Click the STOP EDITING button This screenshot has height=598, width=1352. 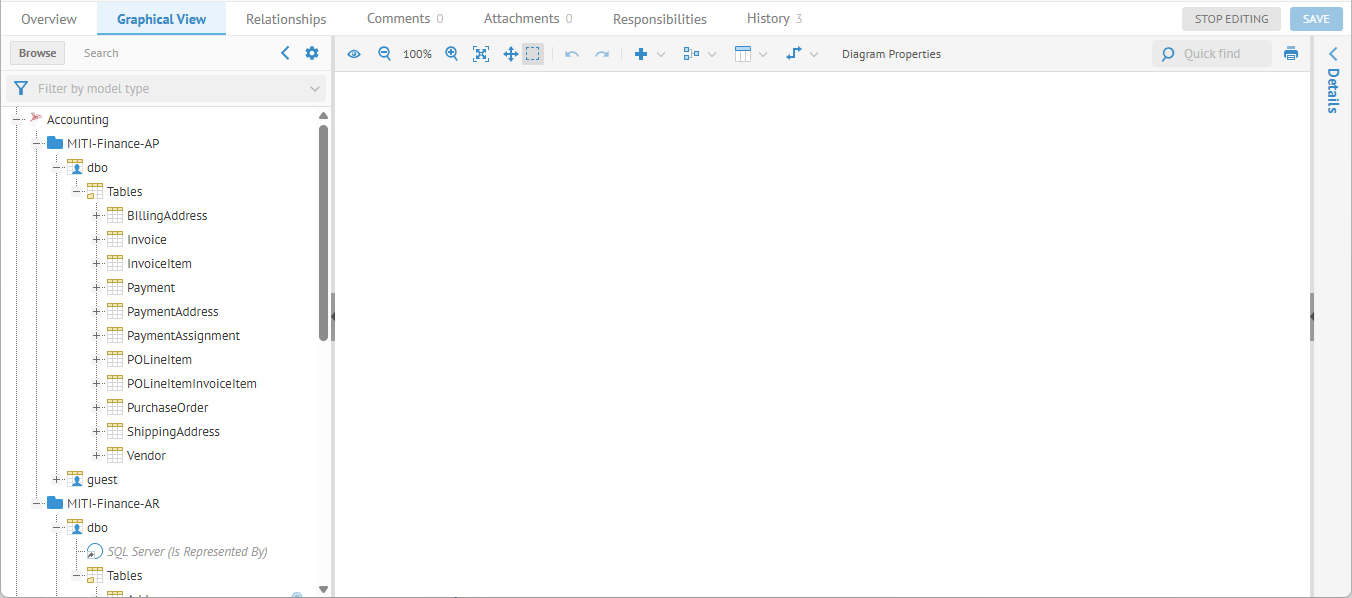tap(1231, 19)
